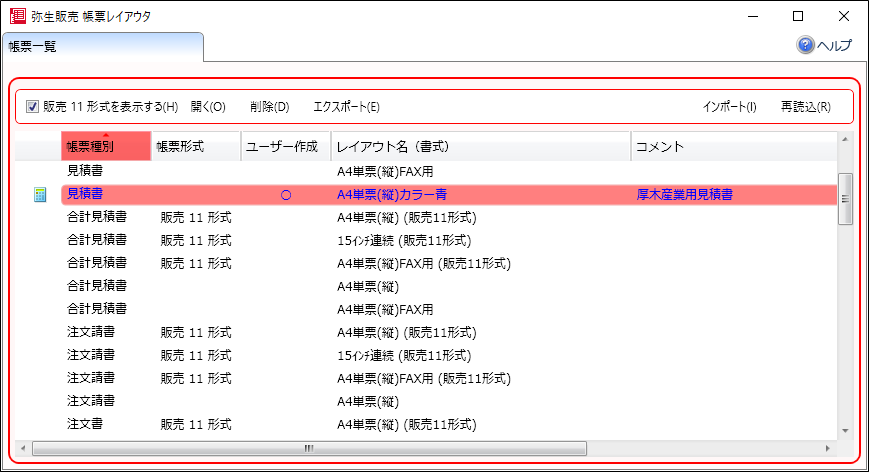Select 合計見積書 row A4単票(縦) (販売11形式)
Image resolution: width=869 pixels, height=472 pixels.
click(x=449, y=217)
